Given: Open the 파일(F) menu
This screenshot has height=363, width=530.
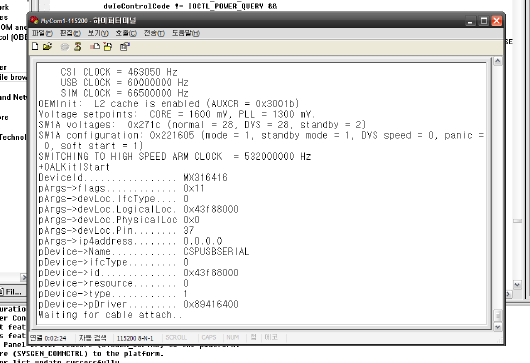Looking at the screenshot, I should (42, 33).
